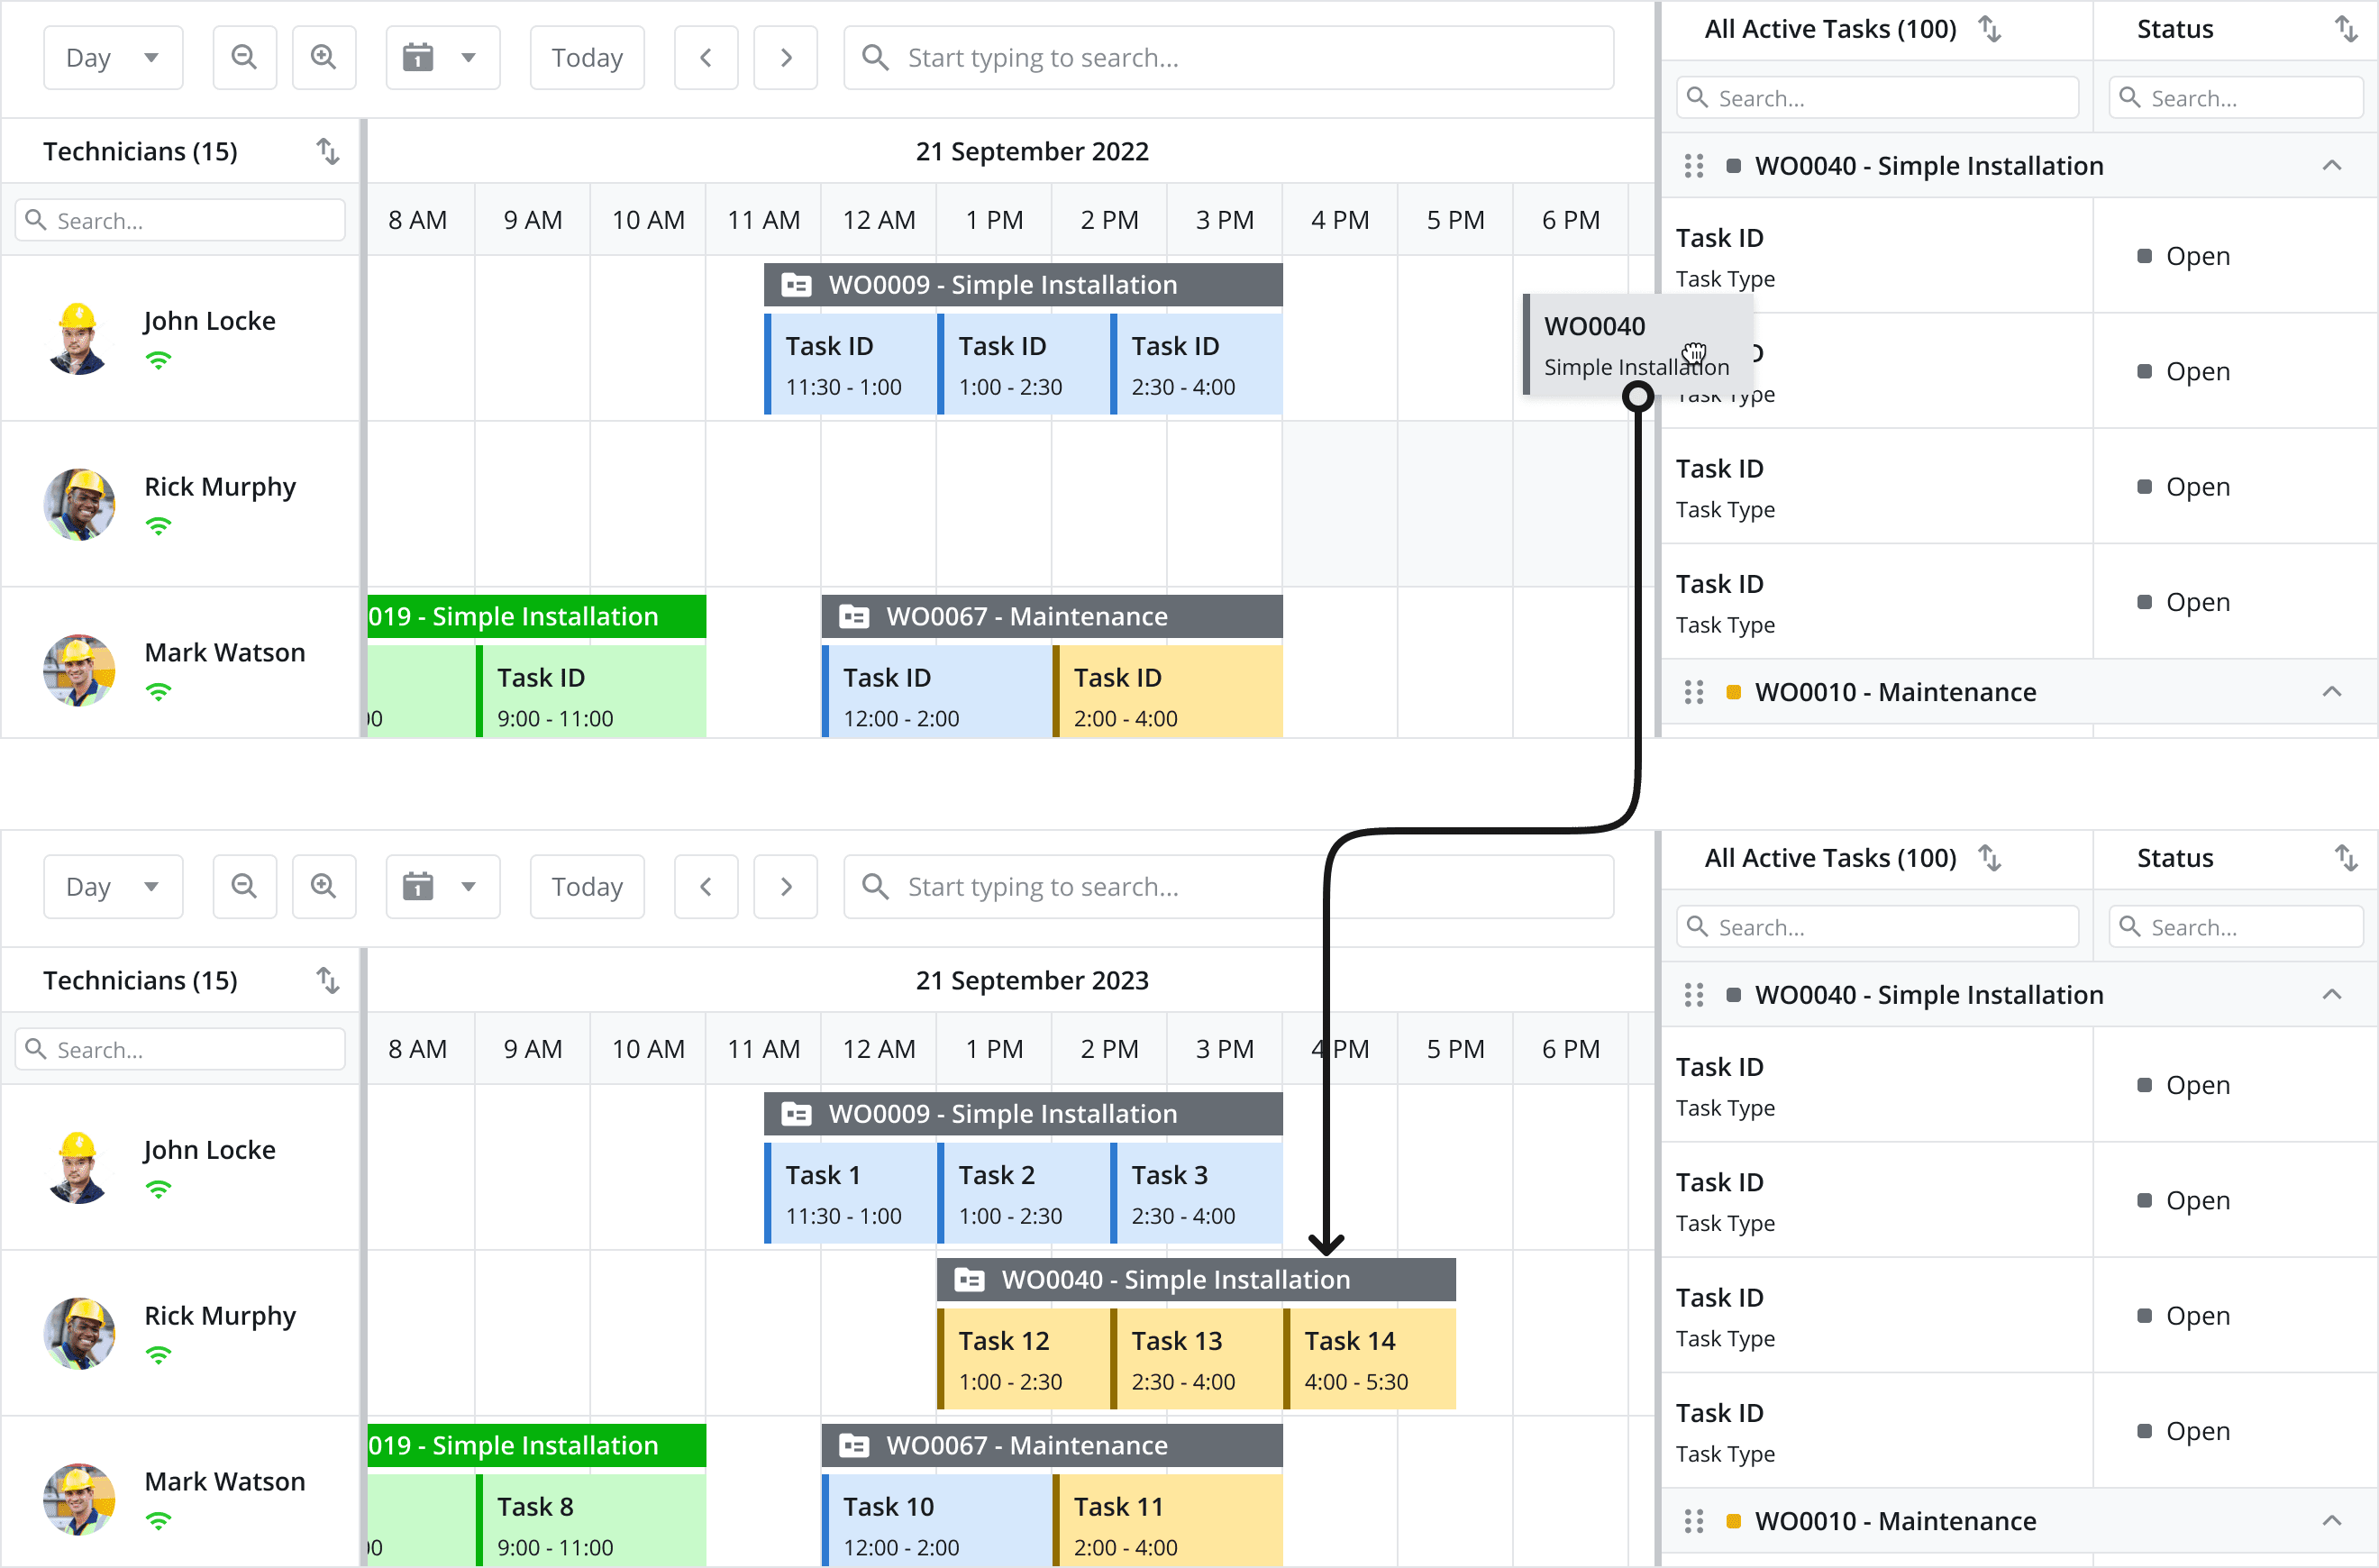The image size is (2379, 1568).
Task: Select Task 1 block for John Locke
Action: click(851, 1194)
